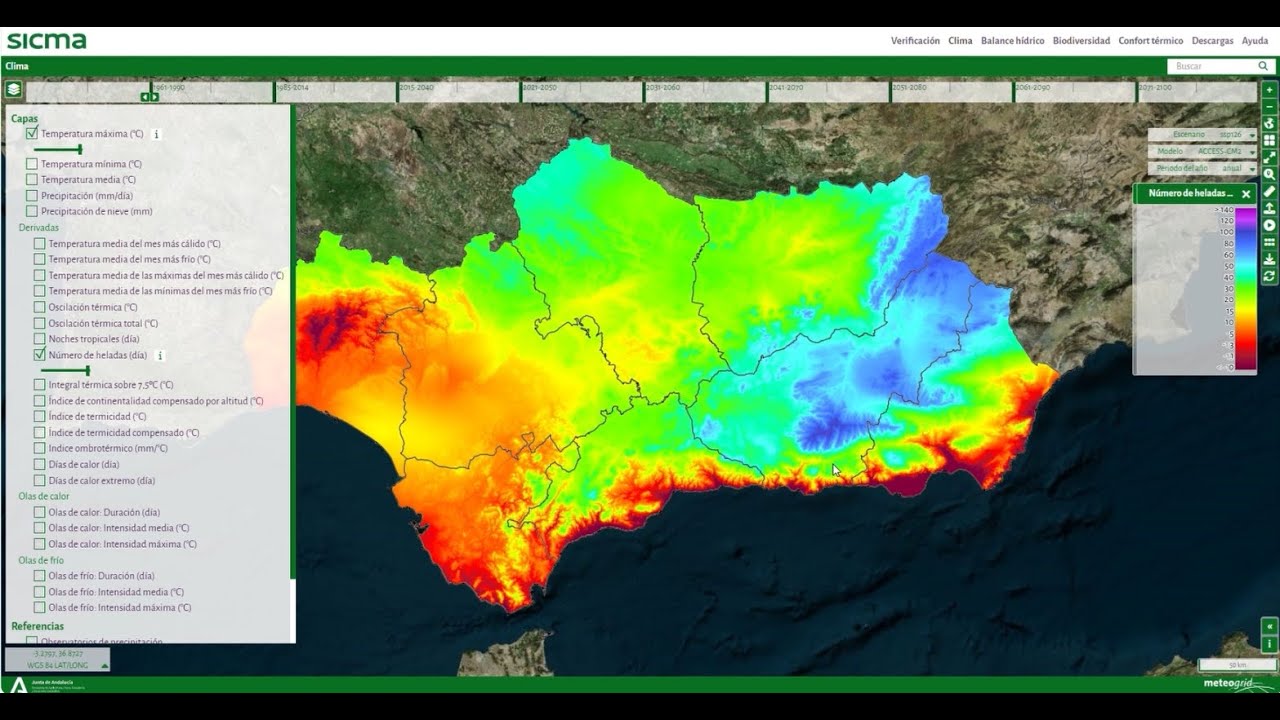Select the 1985-2014 timeline period

(x=335, y=91)
